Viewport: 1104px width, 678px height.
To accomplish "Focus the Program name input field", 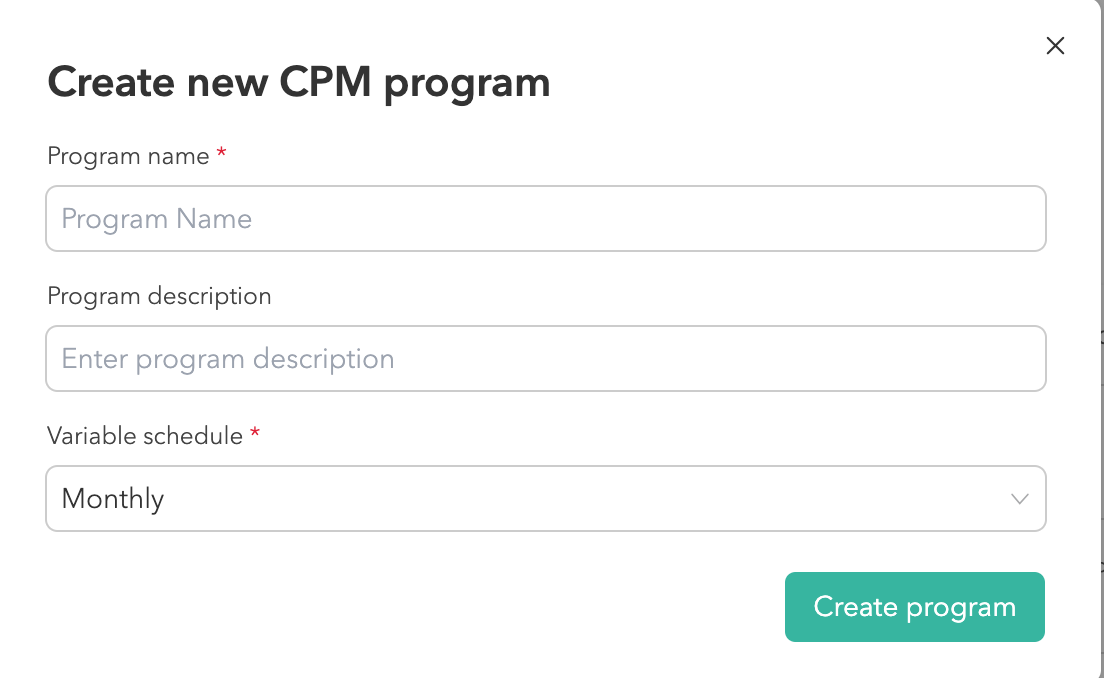I will [545, 218].
